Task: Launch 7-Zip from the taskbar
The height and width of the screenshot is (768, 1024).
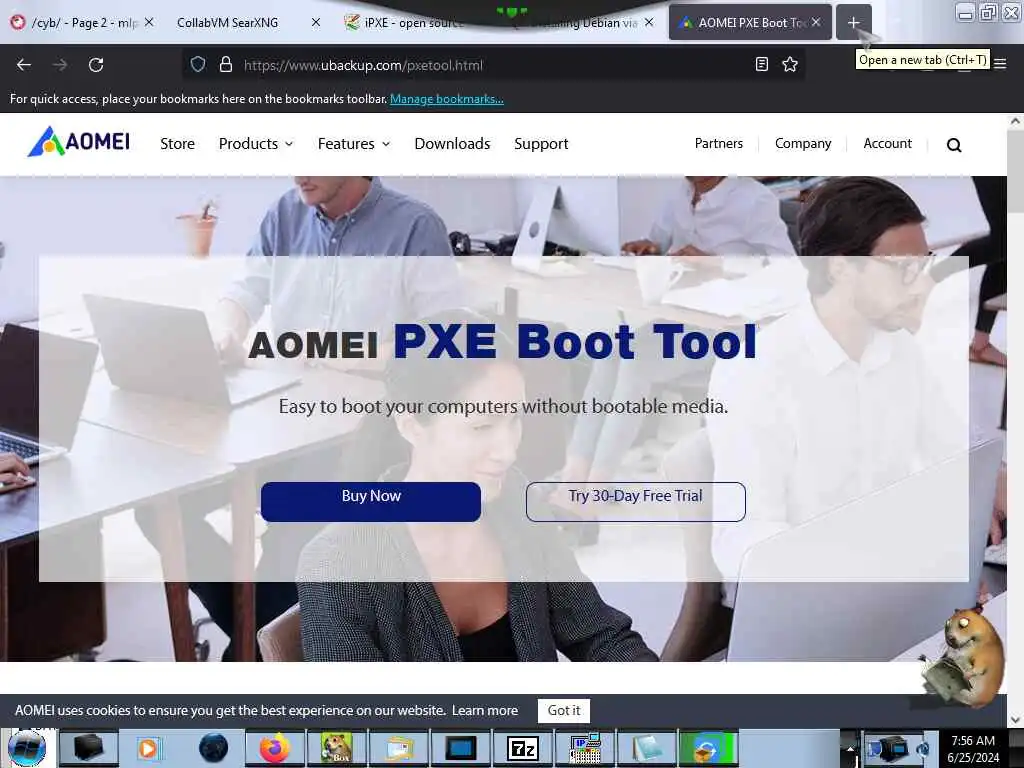Action: coord(522,748)
